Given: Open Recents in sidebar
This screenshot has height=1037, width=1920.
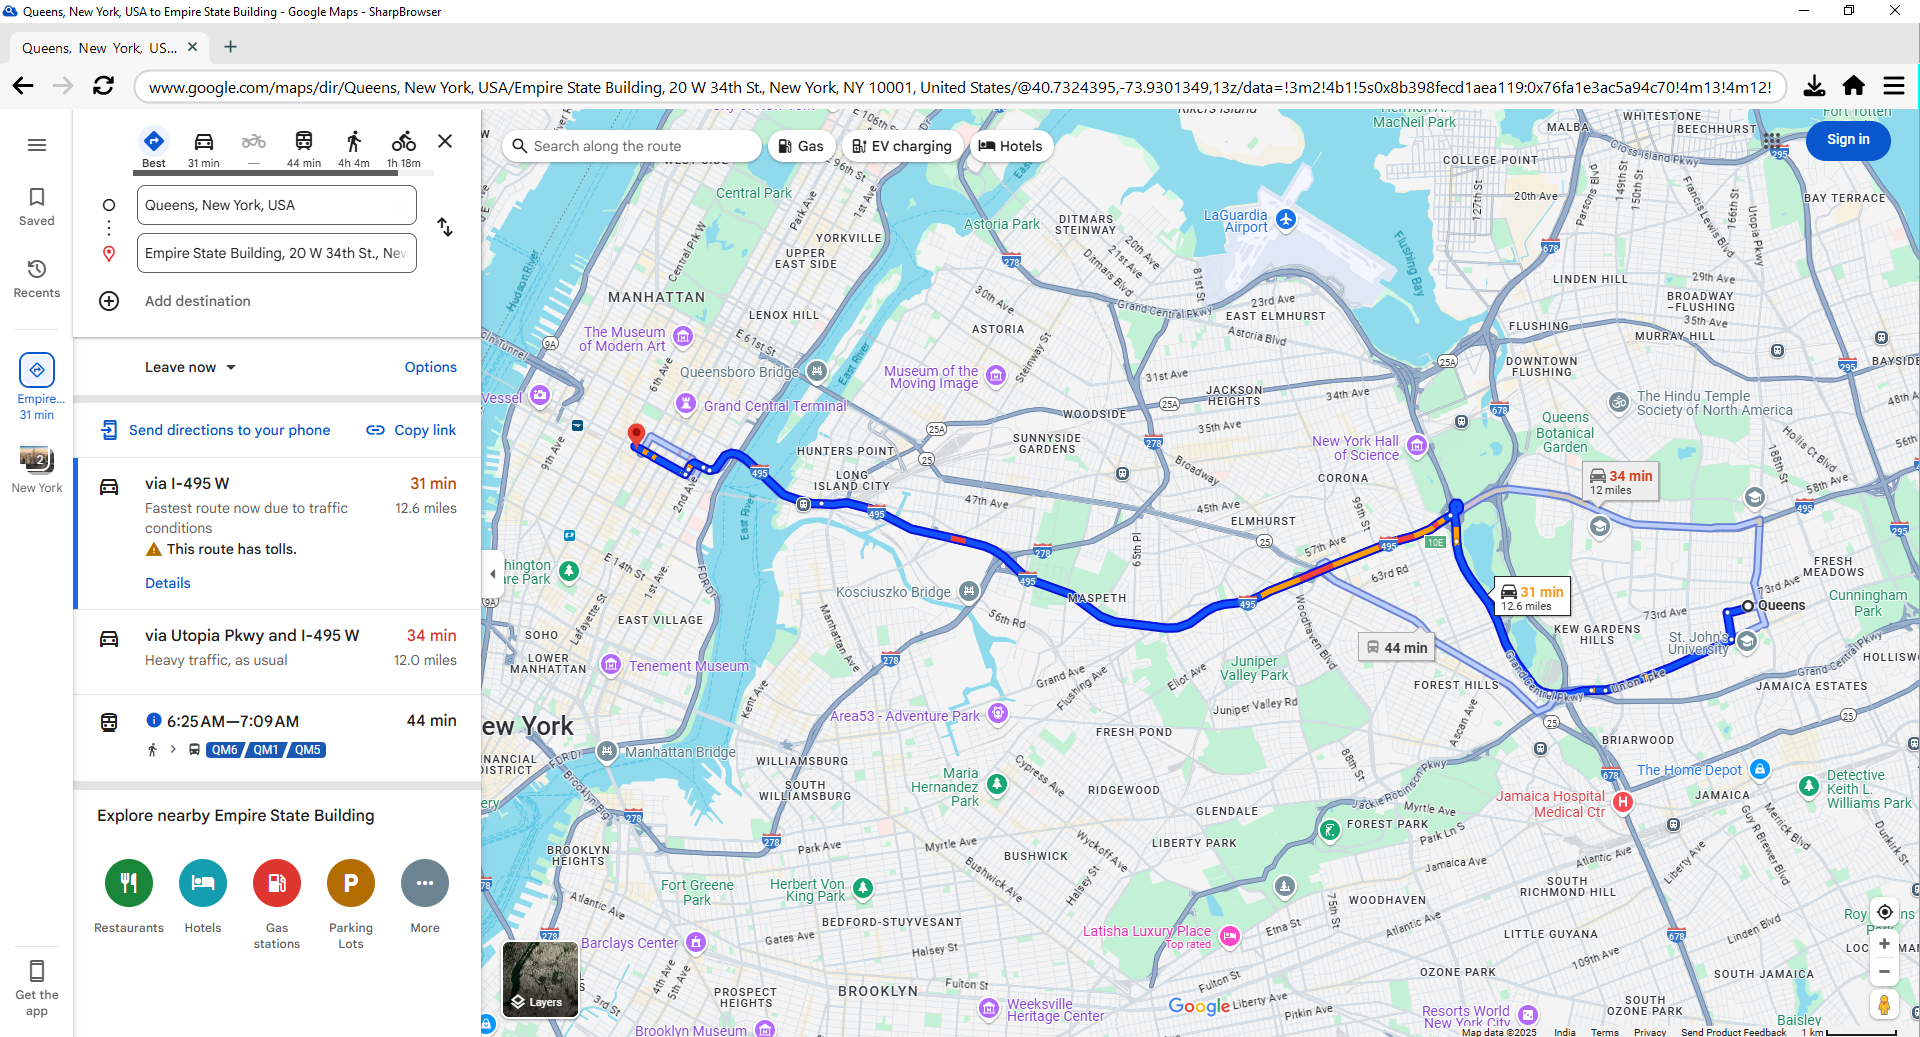Looking at the screenshot, I should pos(37,279).
